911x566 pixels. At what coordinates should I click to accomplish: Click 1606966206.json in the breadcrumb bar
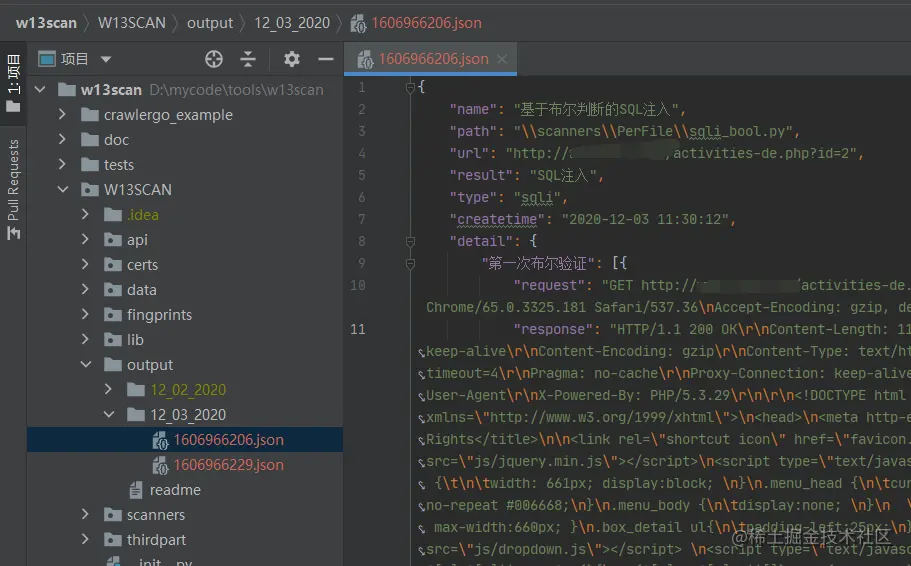pyautogui.click(x=426, y=23)
